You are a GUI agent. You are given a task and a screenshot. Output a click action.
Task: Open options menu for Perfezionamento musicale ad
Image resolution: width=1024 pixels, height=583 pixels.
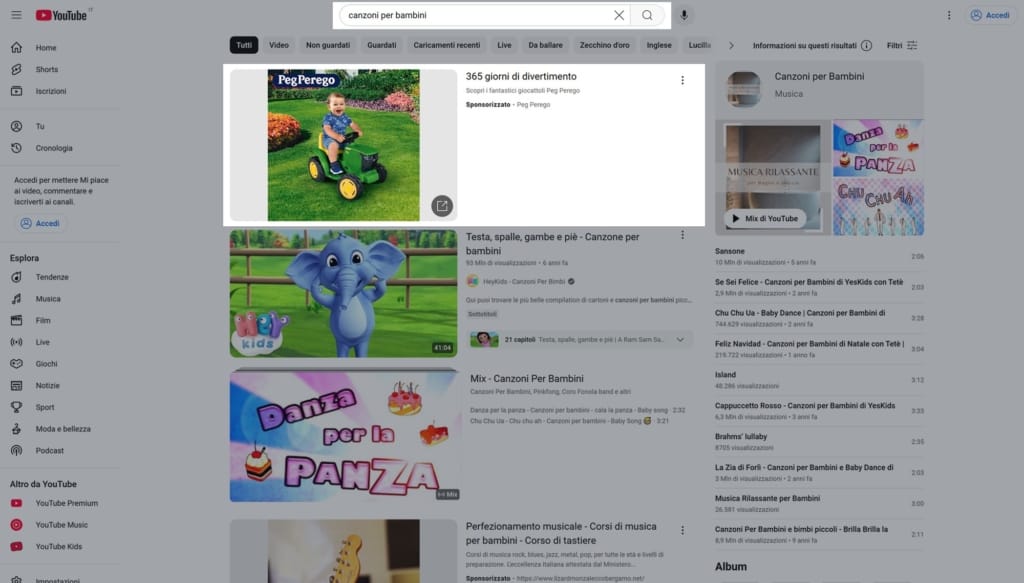pos(682,530)
